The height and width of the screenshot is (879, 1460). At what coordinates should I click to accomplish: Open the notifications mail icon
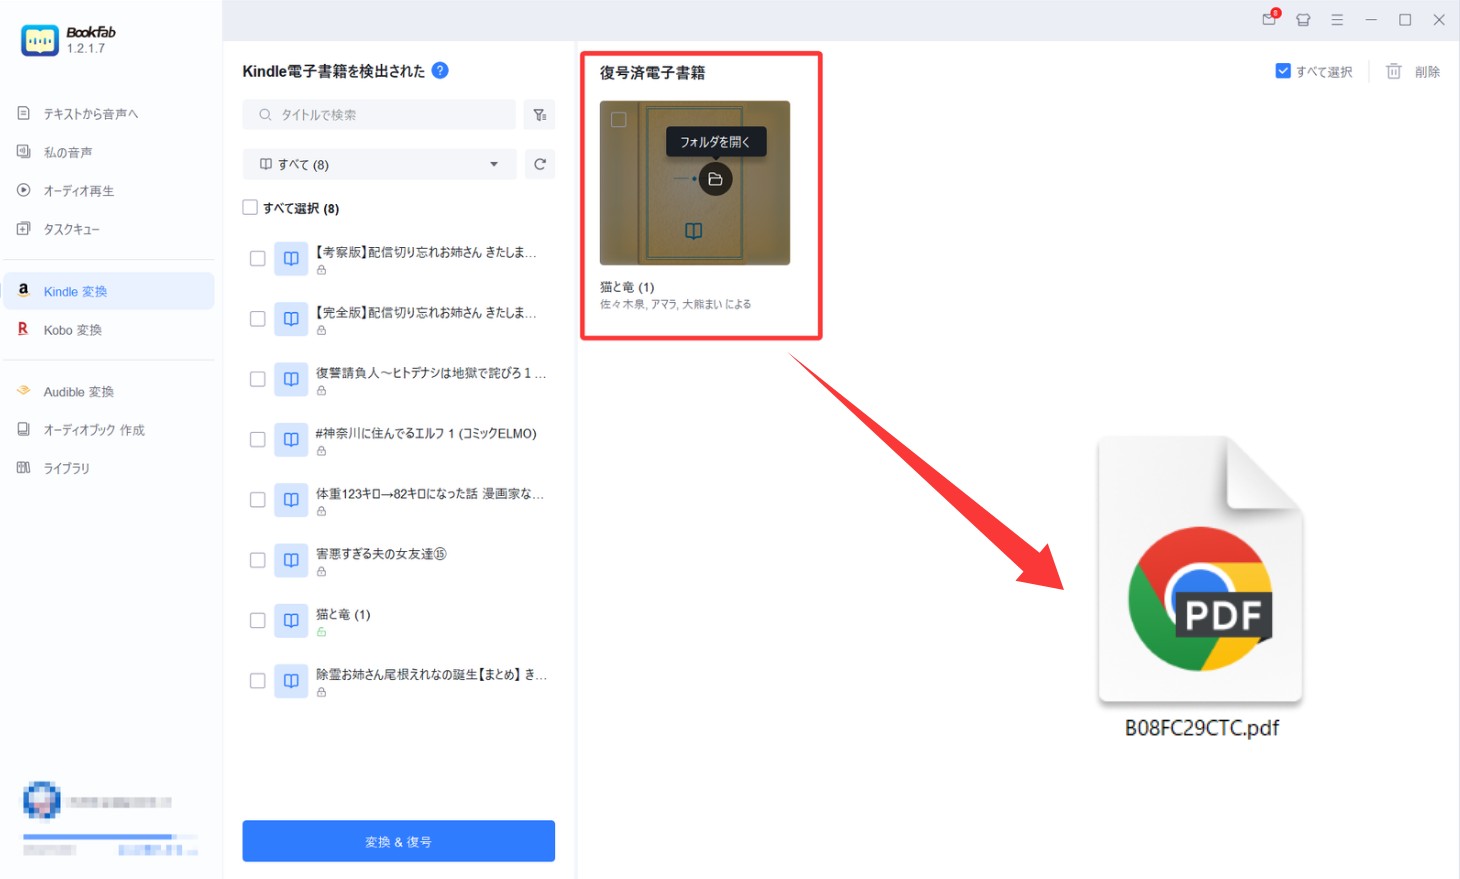click(1269, 19)
